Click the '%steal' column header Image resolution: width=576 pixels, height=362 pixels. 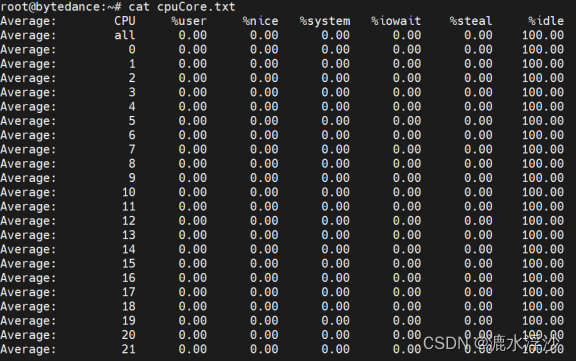pos(471,21)
